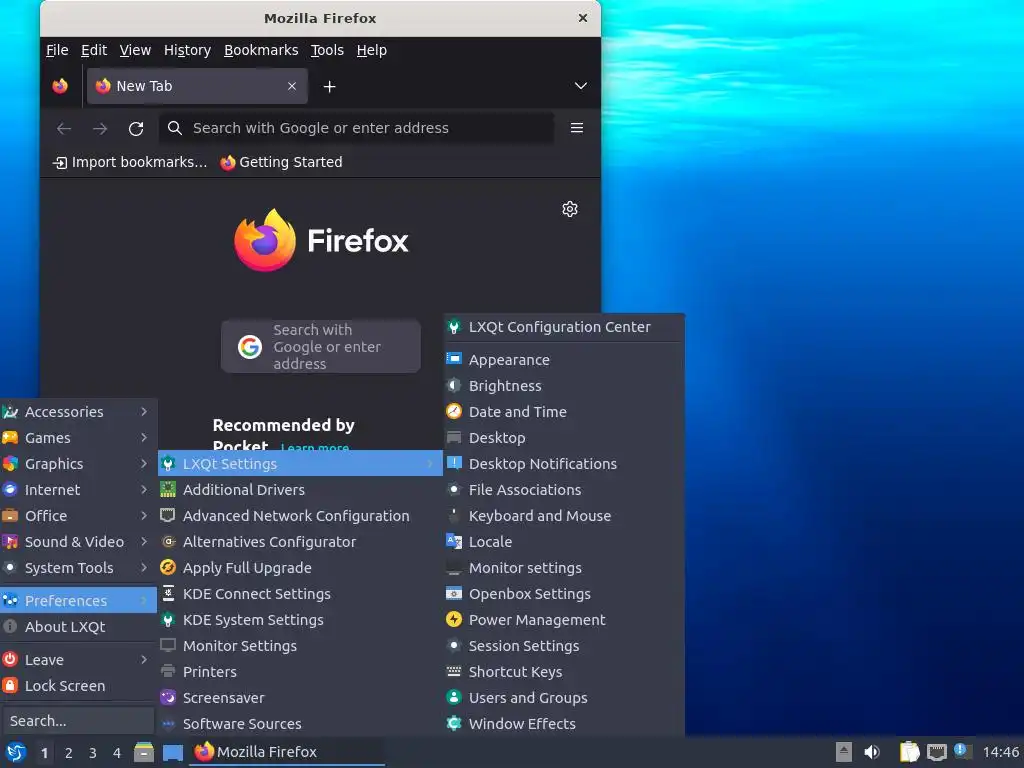Select Keyboard and Mouse entry
The image size is (1024, 768).
[x=564, y=515]
